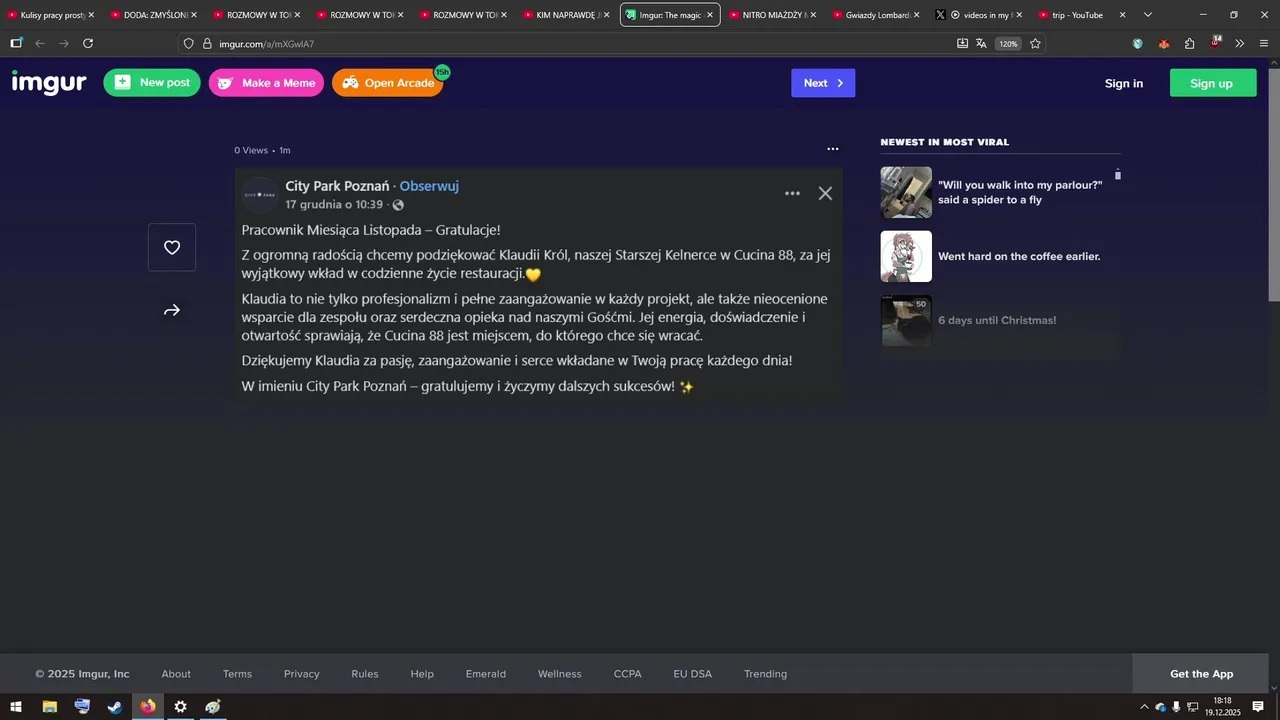1280x720 pixels.
Task: Open the Rules footer link
Action: (x=365, y=674)
